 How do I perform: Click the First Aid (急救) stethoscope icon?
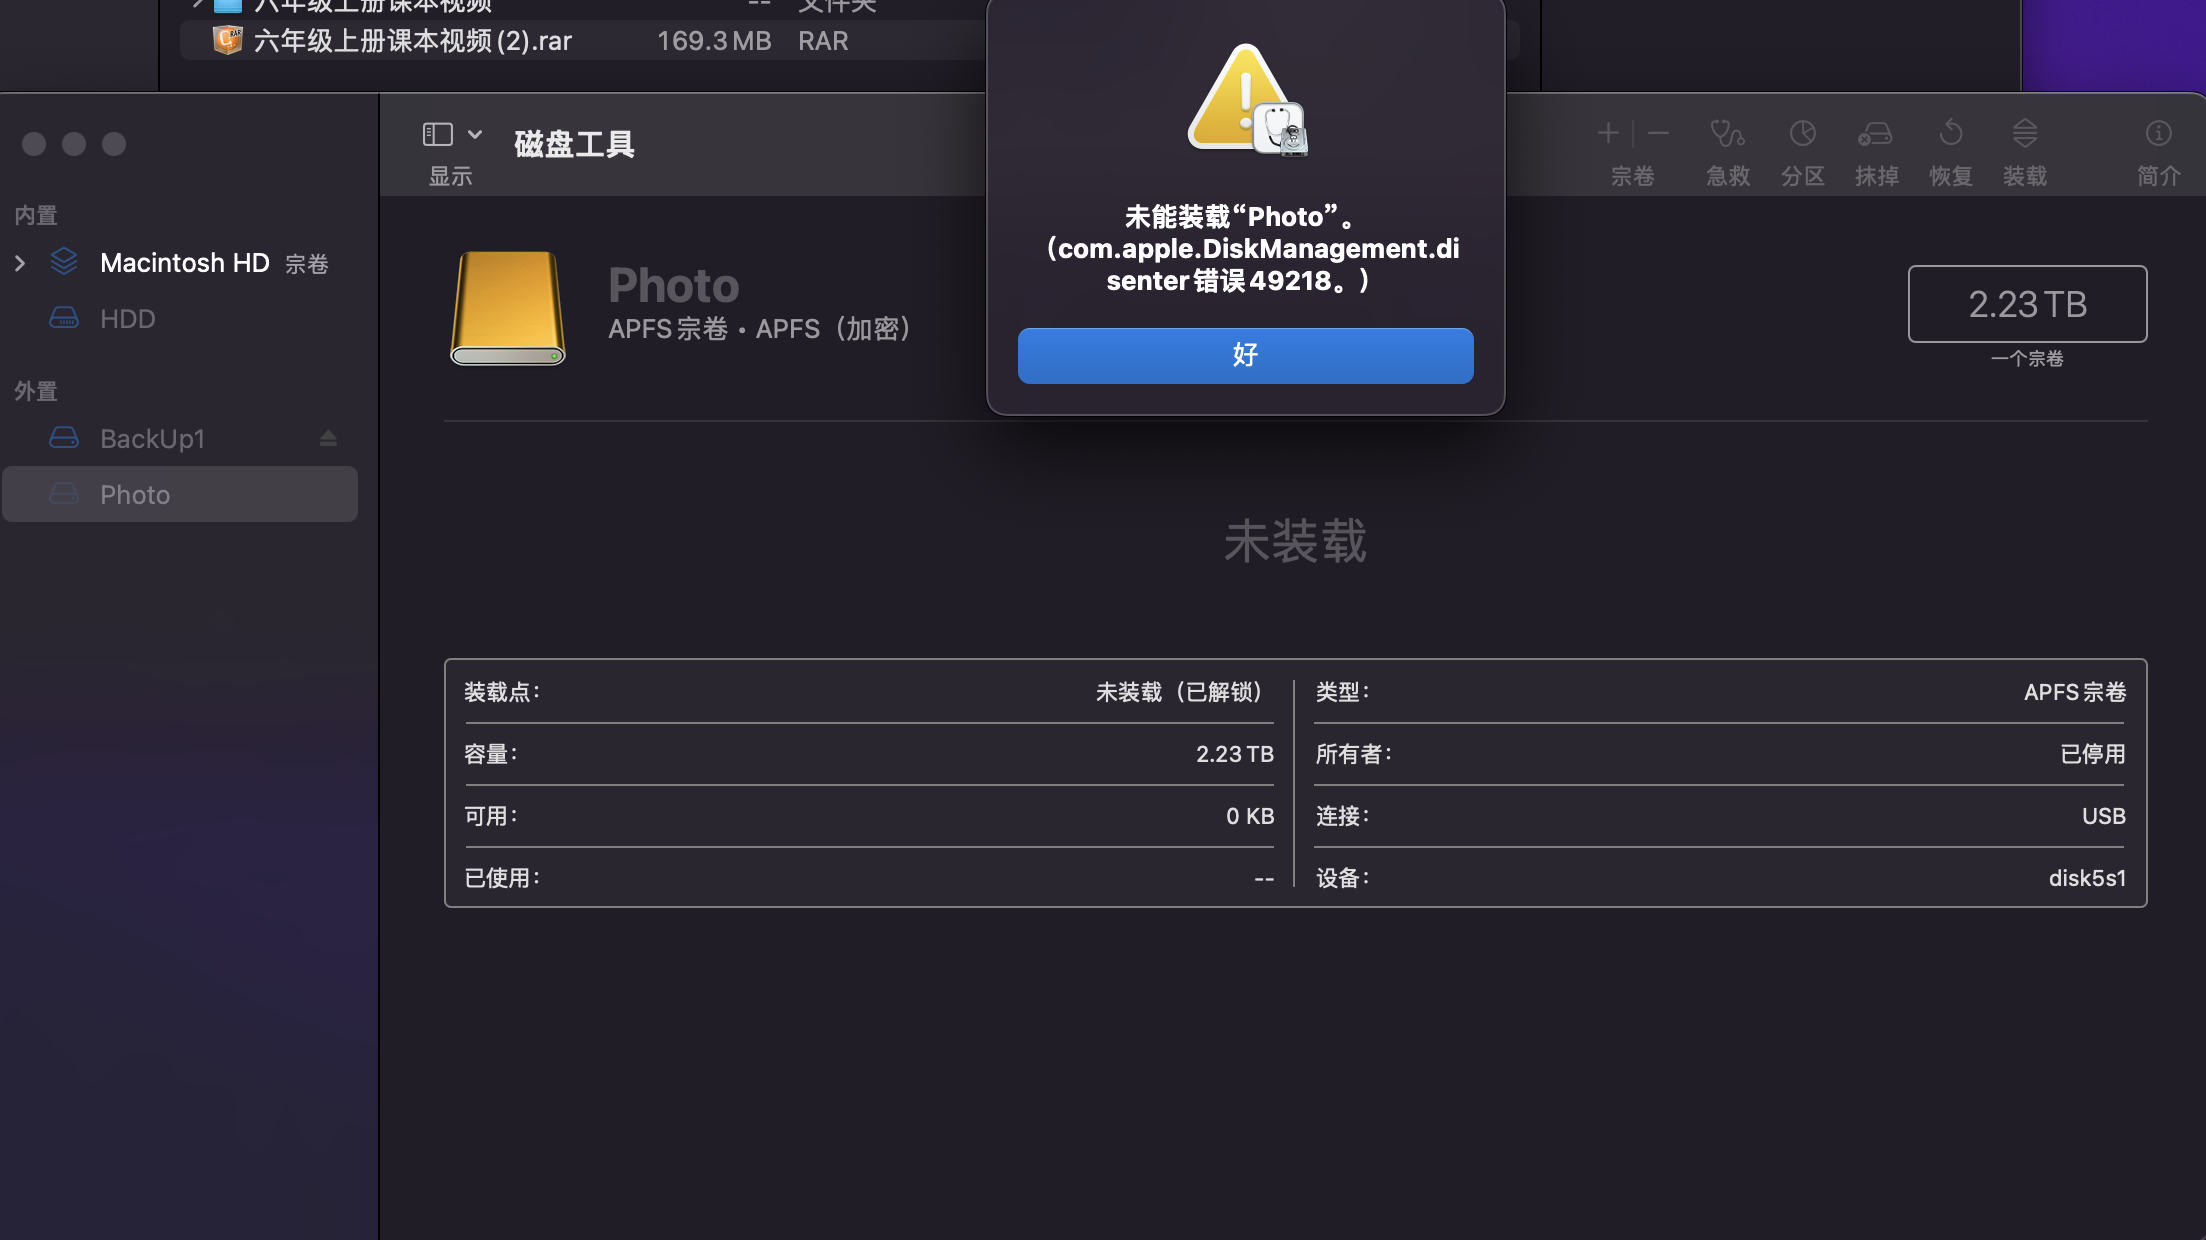point(1727,134)
